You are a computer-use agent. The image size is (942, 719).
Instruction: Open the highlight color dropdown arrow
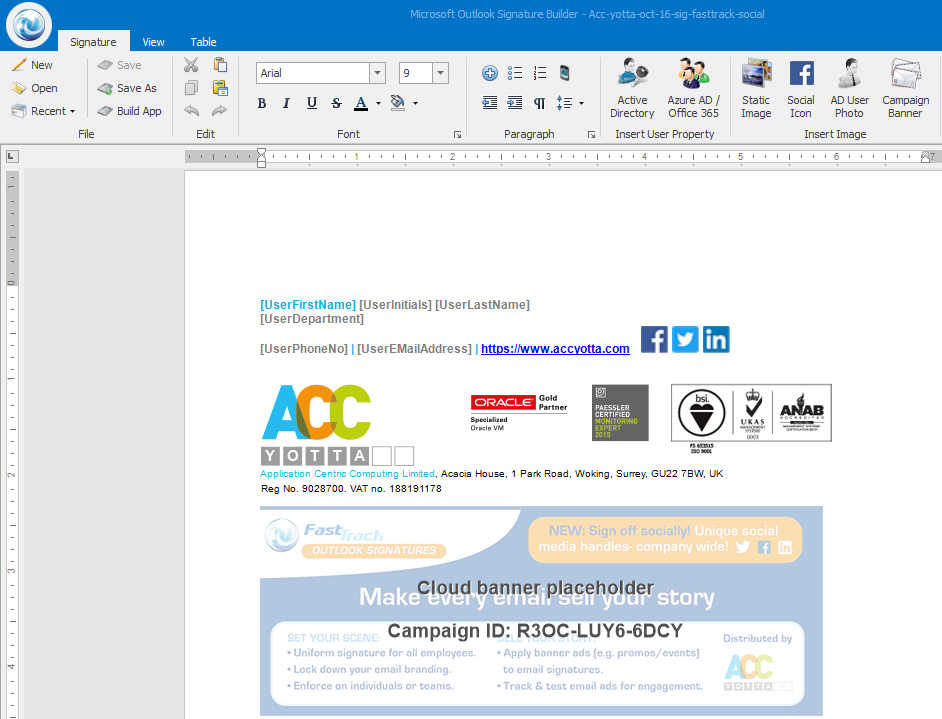[415, 103]
